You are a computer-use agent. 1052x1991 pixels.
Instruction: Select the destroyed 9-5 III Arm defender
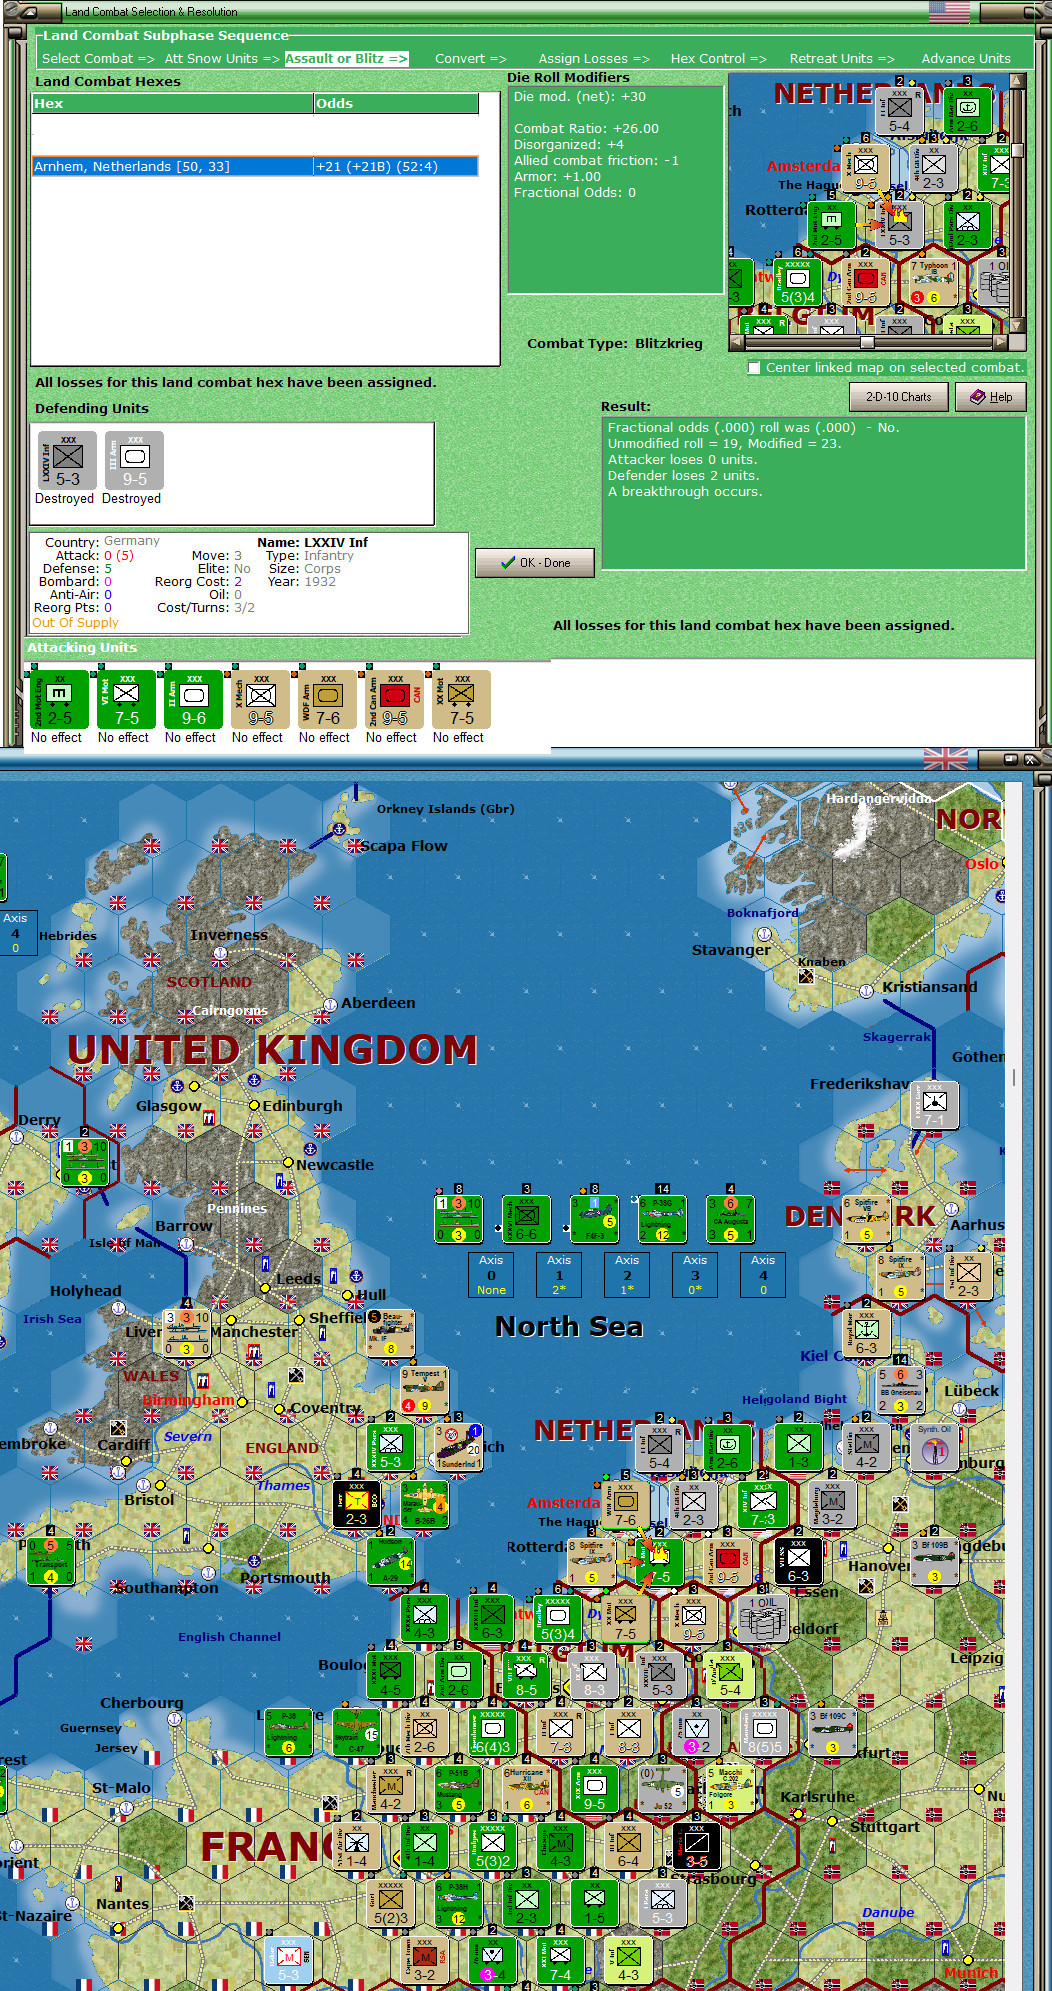(134, 461)
